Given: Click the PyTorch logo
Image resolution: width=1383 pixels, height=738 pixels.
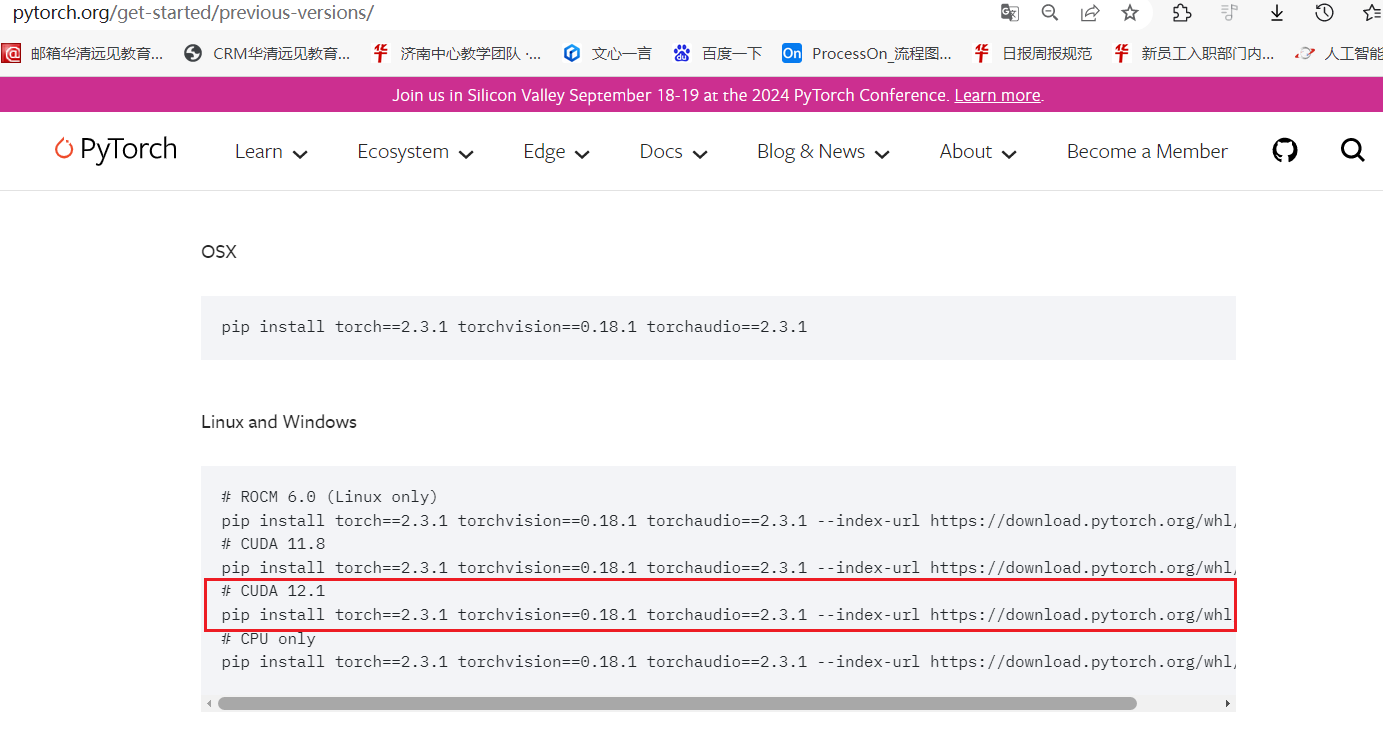Looking at the screenshot, I should [116, 150].
